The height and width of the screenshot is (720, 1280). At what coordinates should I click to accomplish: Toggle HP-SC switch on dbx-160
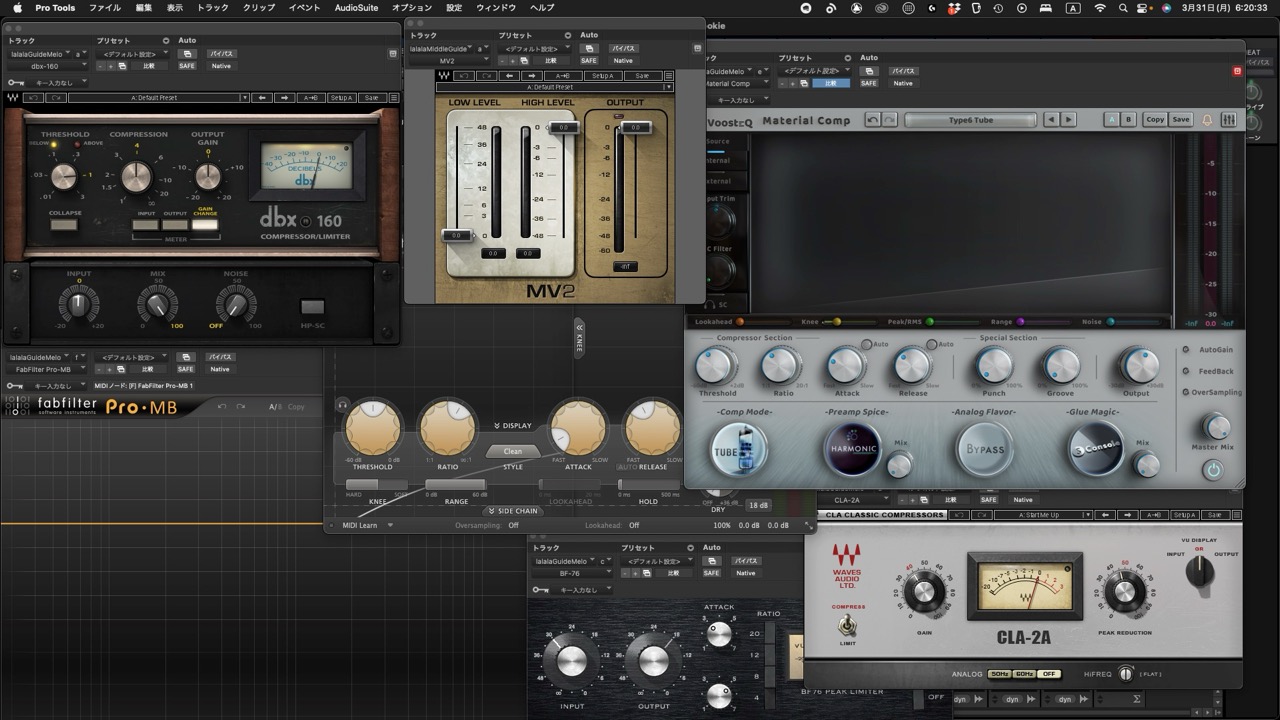312,307
